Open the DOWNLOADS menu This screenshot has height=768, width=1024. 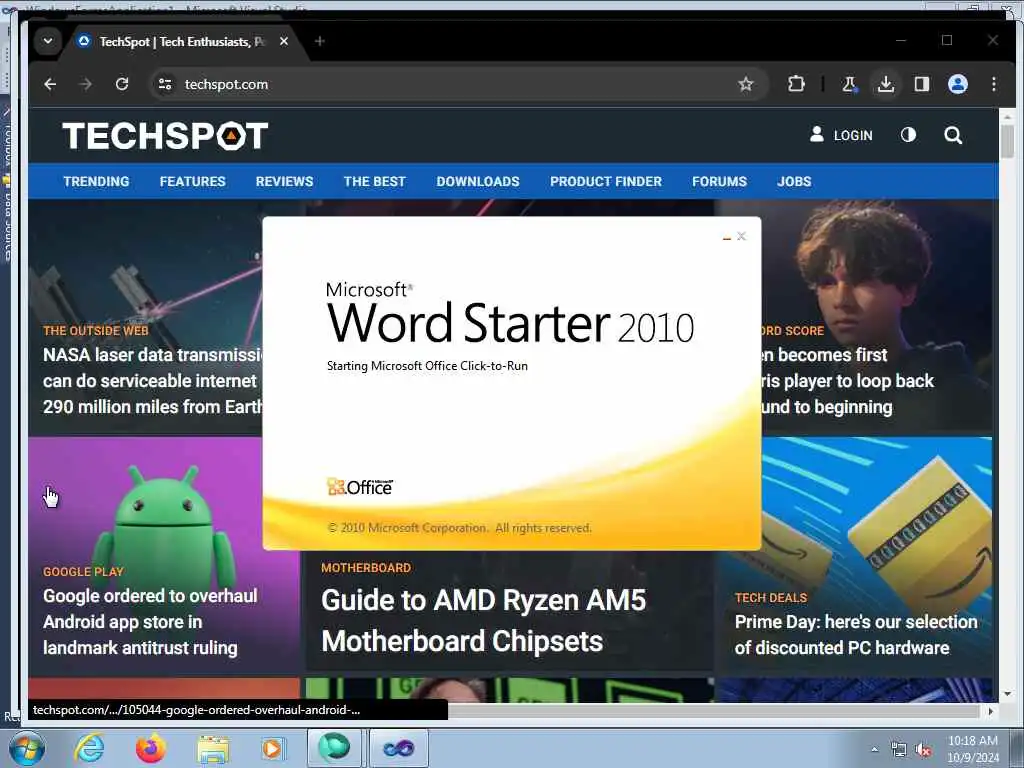(478, 182)
